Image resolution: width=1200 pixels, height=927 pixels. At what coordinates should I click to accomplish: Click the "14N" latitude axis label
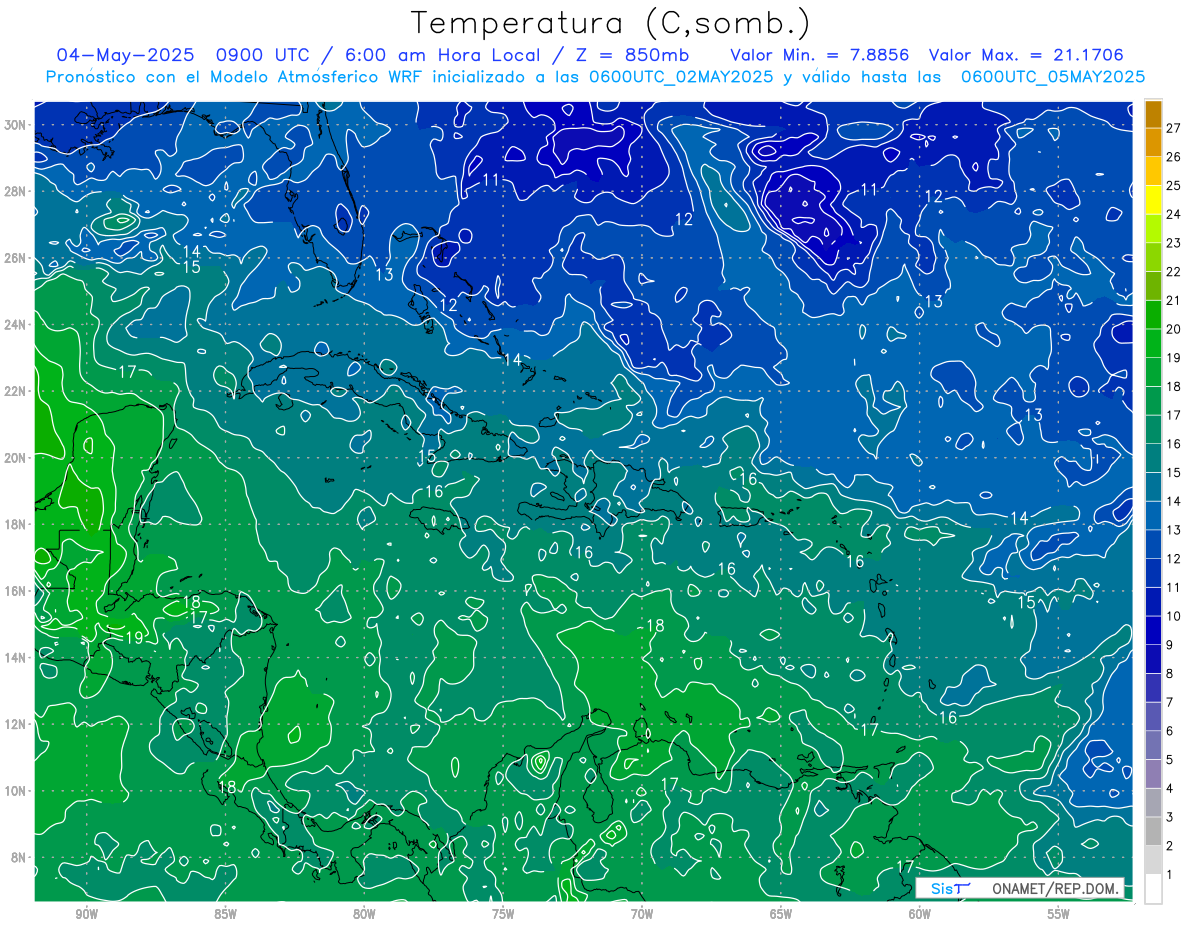click(x=15, y=657)
